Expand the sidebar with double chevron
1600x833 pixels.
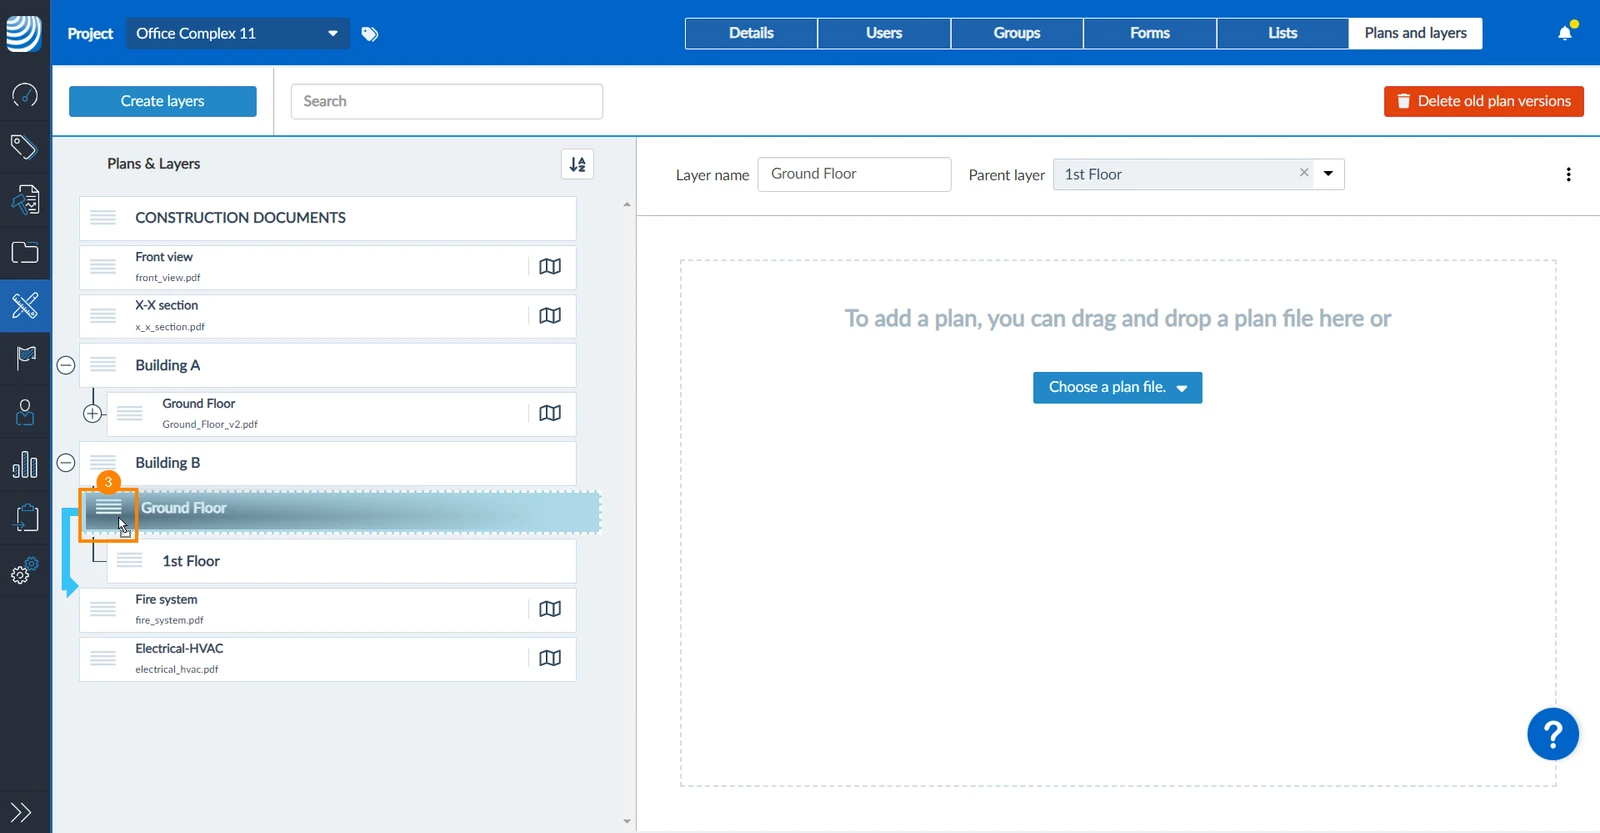coord(21,812)
